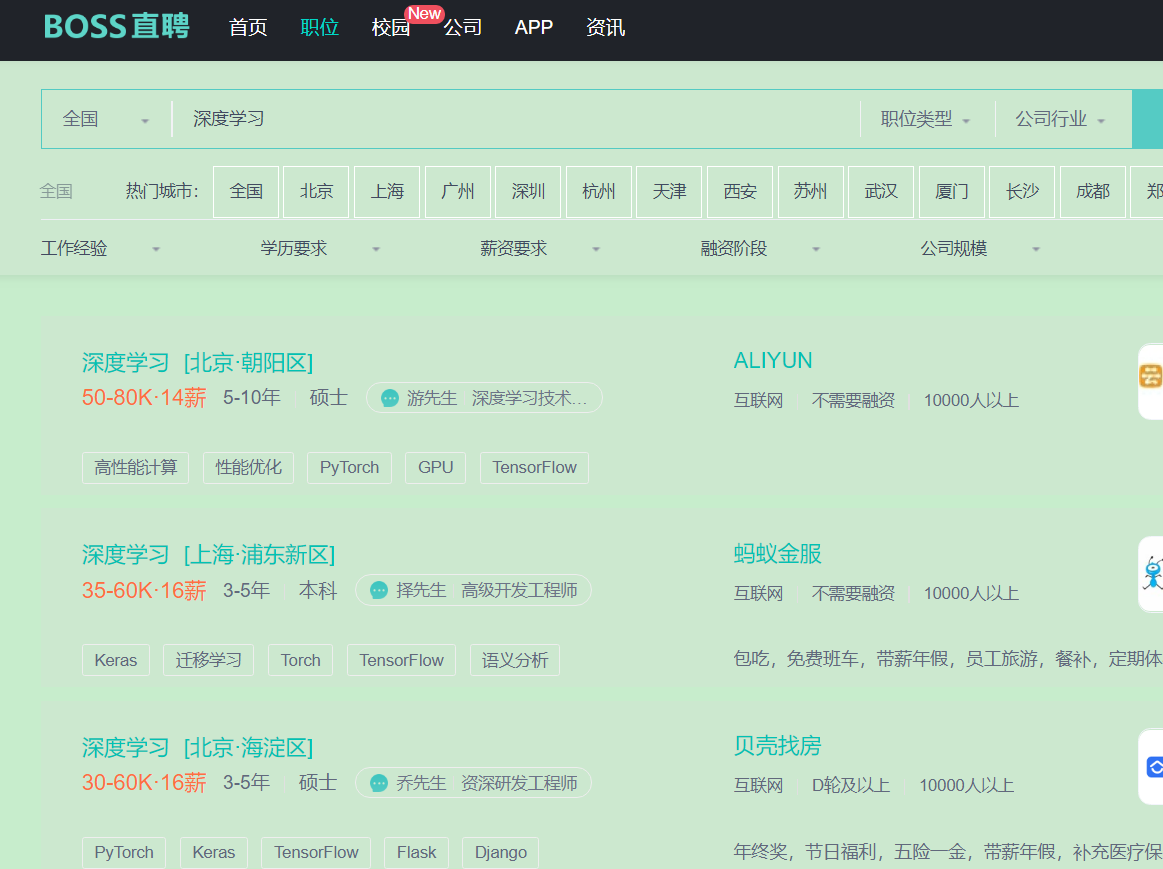This screenshot has width=1163, height=869.
Task: Click the GPU skill tag
Action: tap(435, 468)
